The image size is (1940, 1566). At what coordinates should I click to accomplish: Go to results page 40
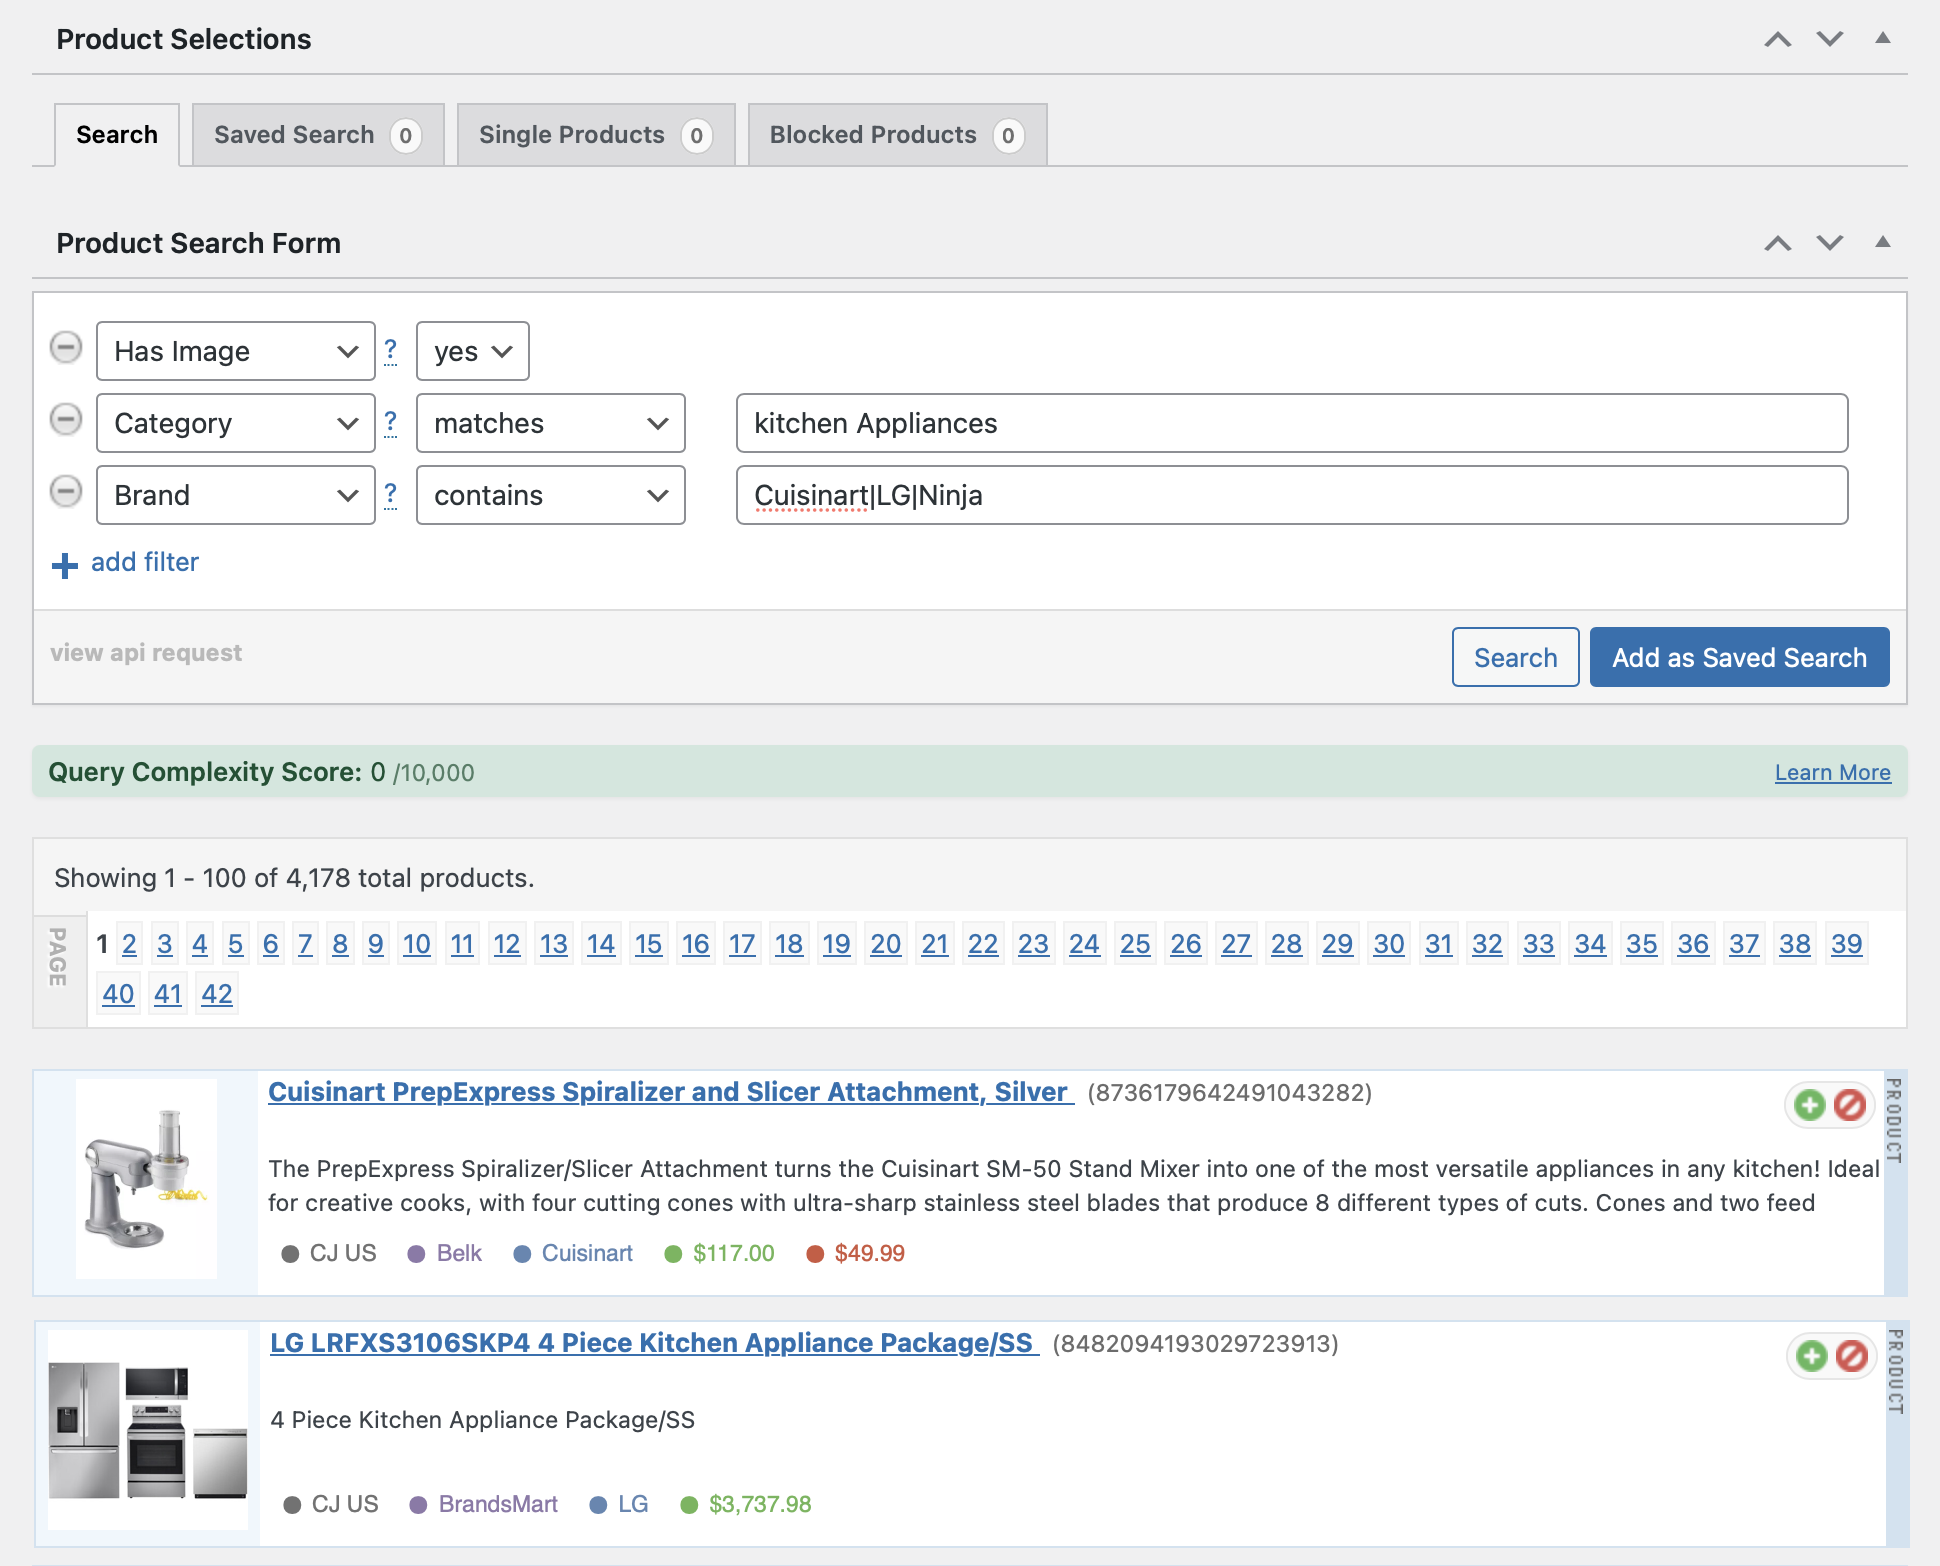(118, 994)
